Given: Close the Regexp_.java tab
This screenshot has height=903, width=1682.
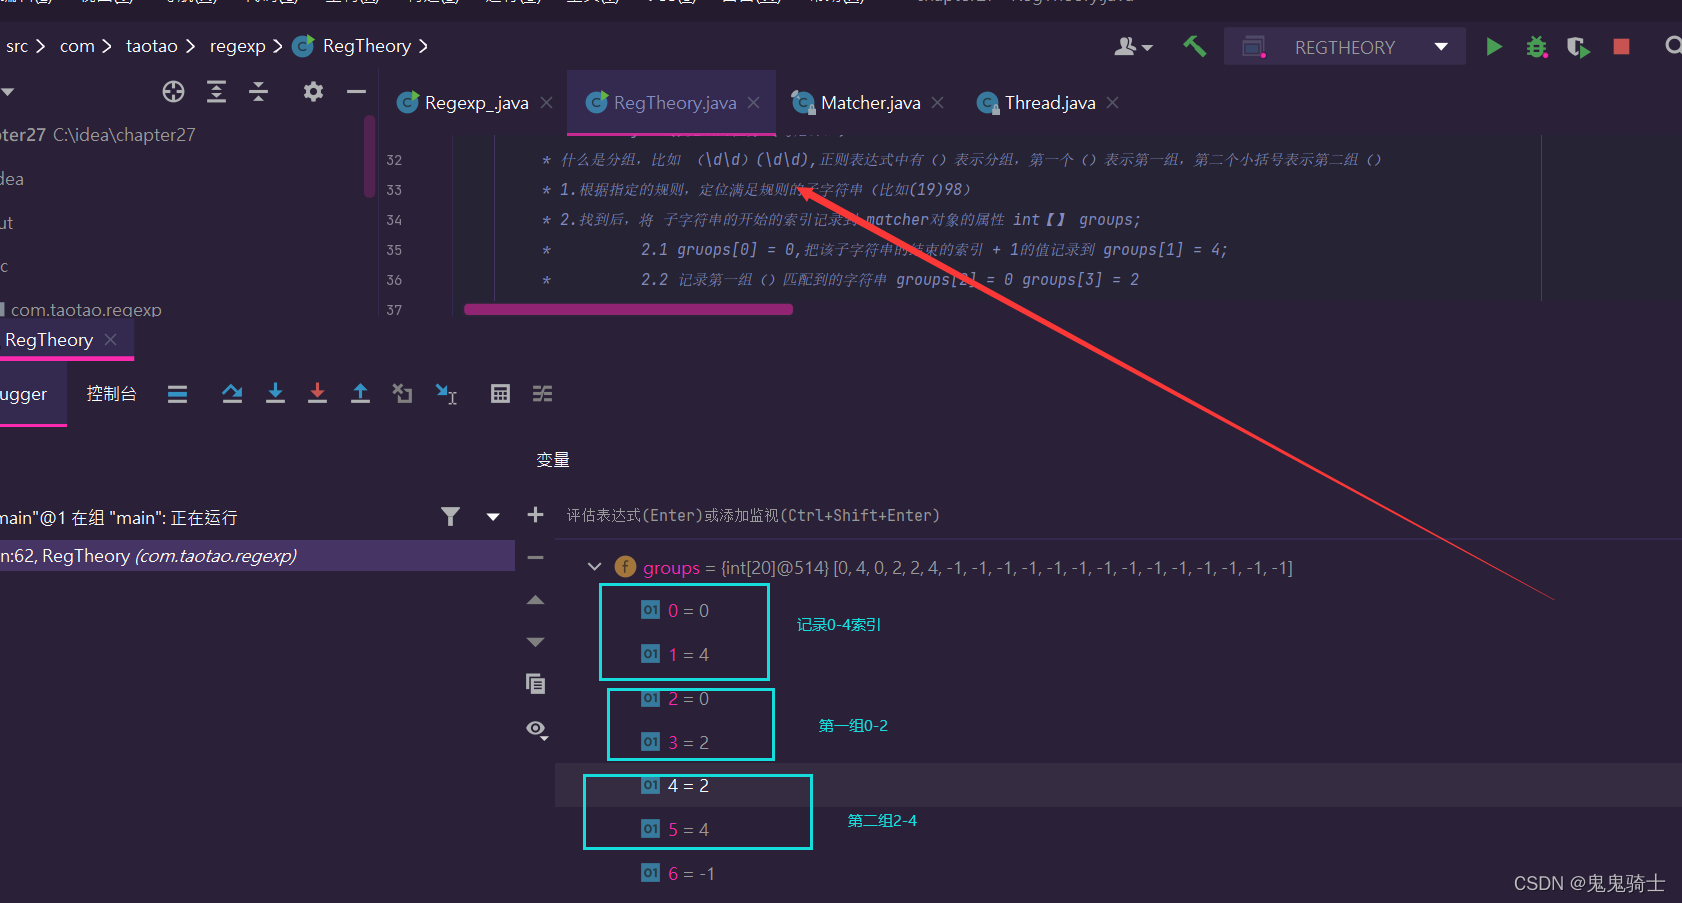Looking at the screenshot, I should pos(547,103).
